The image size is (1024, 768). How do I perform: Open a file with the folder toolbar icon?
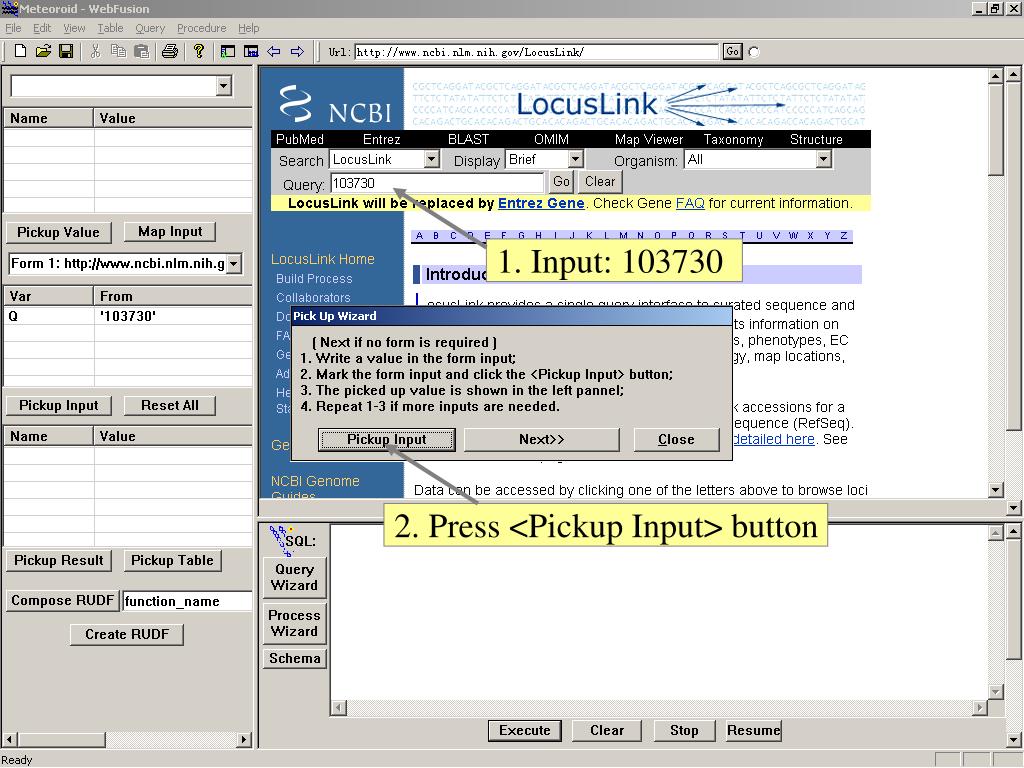tap(43, 51)
